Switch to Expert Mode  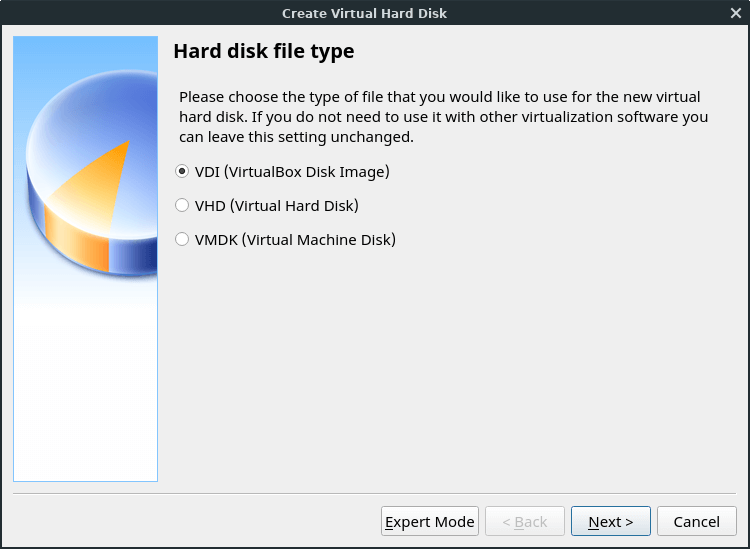(x=430, y=521)
